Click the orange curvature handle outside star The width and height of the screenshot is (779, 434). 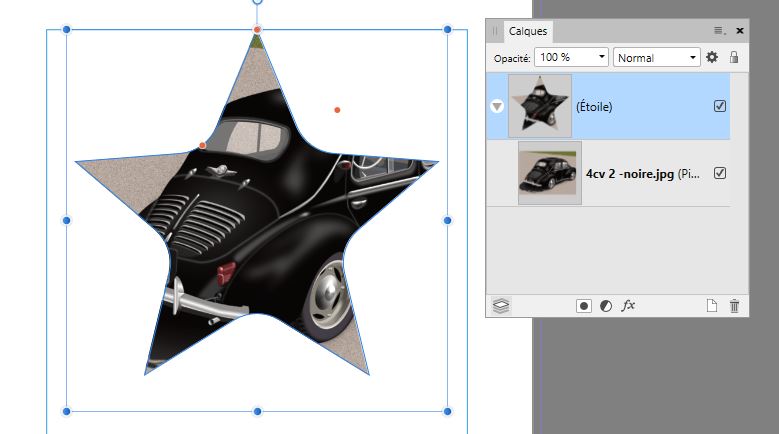click(x=337, y=110)
